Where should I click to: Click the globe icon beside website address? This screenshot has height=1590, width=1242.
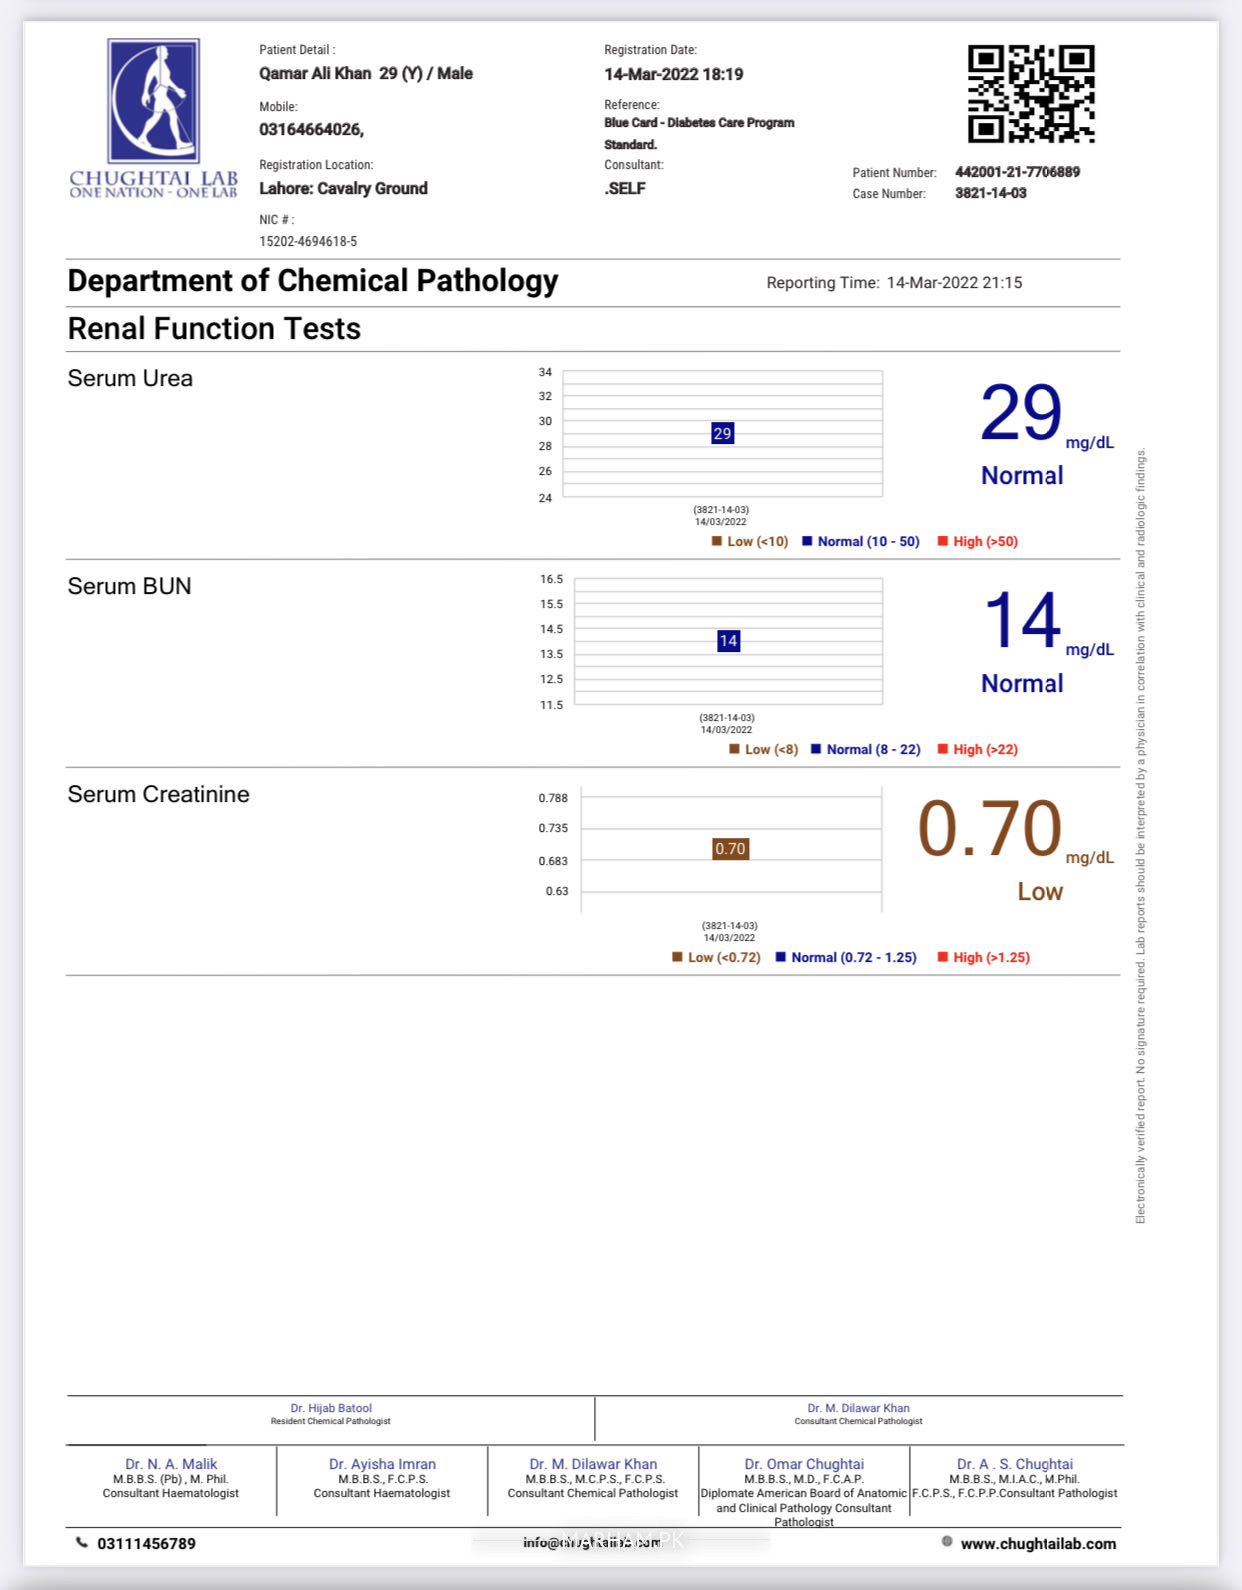(x=947, y=1542)
